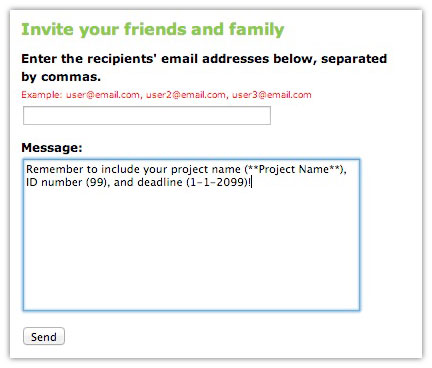The height and width of the screenshot is (368, 432).
Task: Place cursor on '**Project Name**' in message
Action: pyautogui.click(x=294, y=169)
